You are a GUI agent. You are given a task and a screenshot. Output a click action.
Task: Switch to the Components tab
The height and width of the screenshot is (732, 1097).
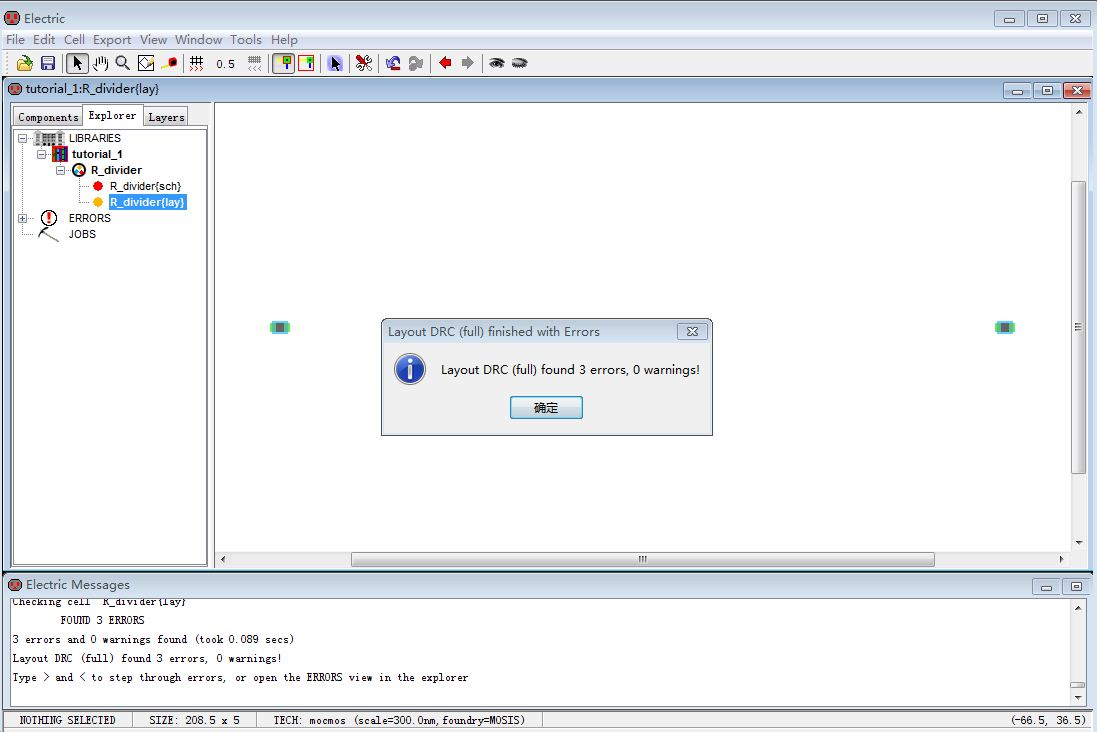tap(48, 117)
